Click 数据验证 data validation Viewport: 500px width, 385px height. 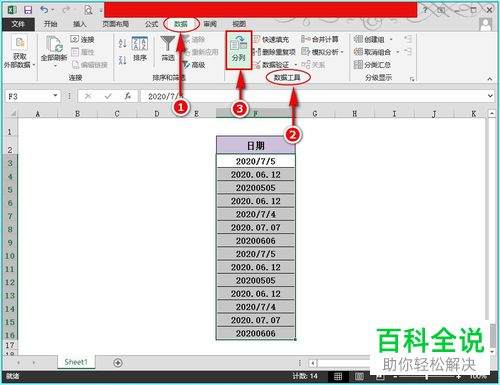(272, 65)
